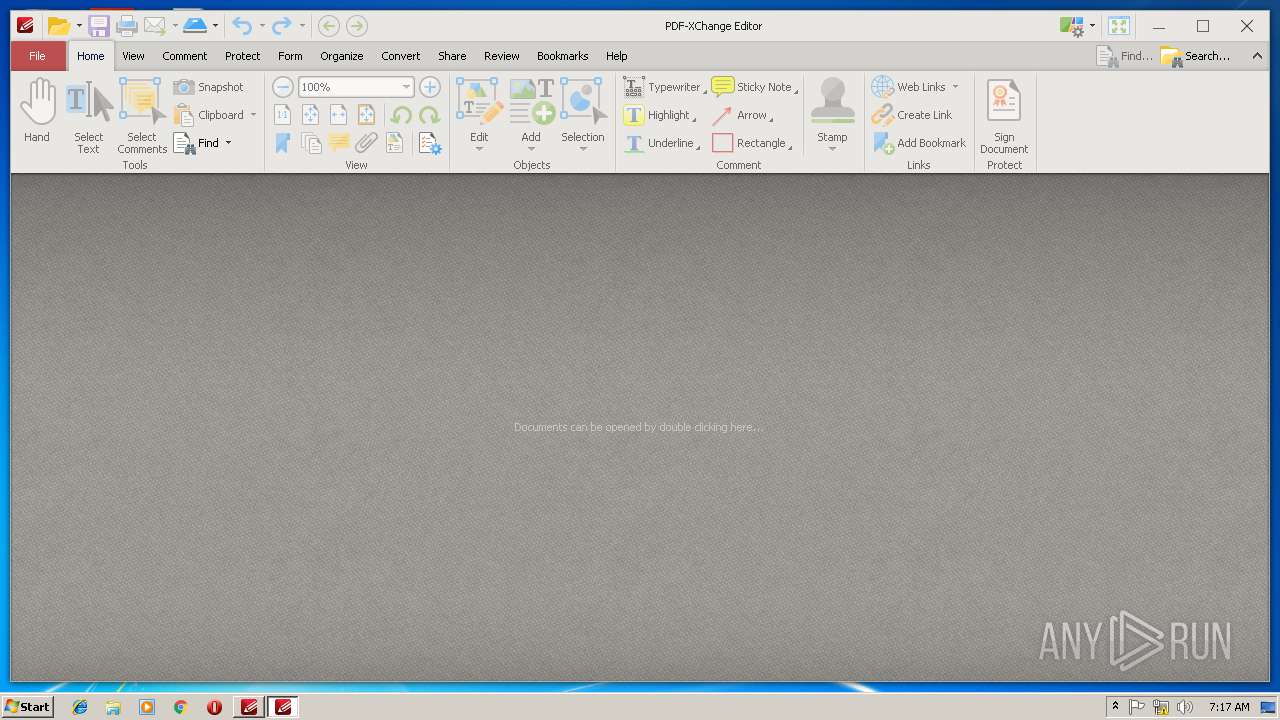This screenshot has height=720, width=1280.
Task: Click the Redo arrow
Action: coord(282,26)
